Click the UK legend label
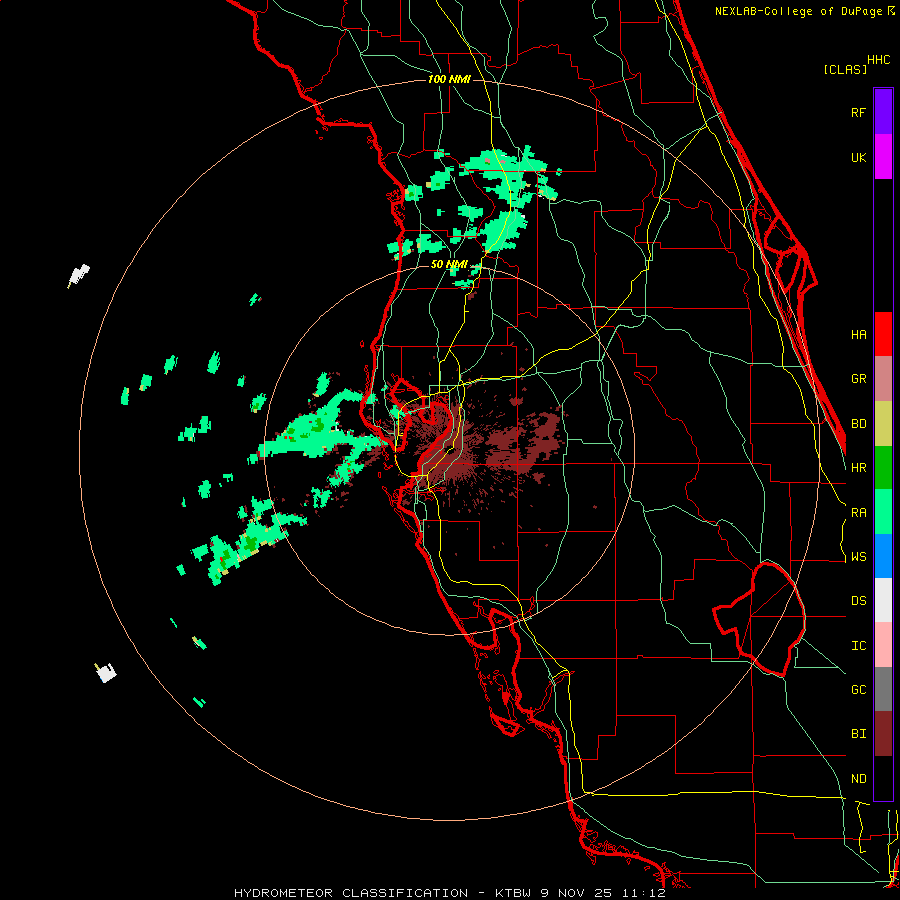Screen dimensions: 900x900 tap(858, 157)
